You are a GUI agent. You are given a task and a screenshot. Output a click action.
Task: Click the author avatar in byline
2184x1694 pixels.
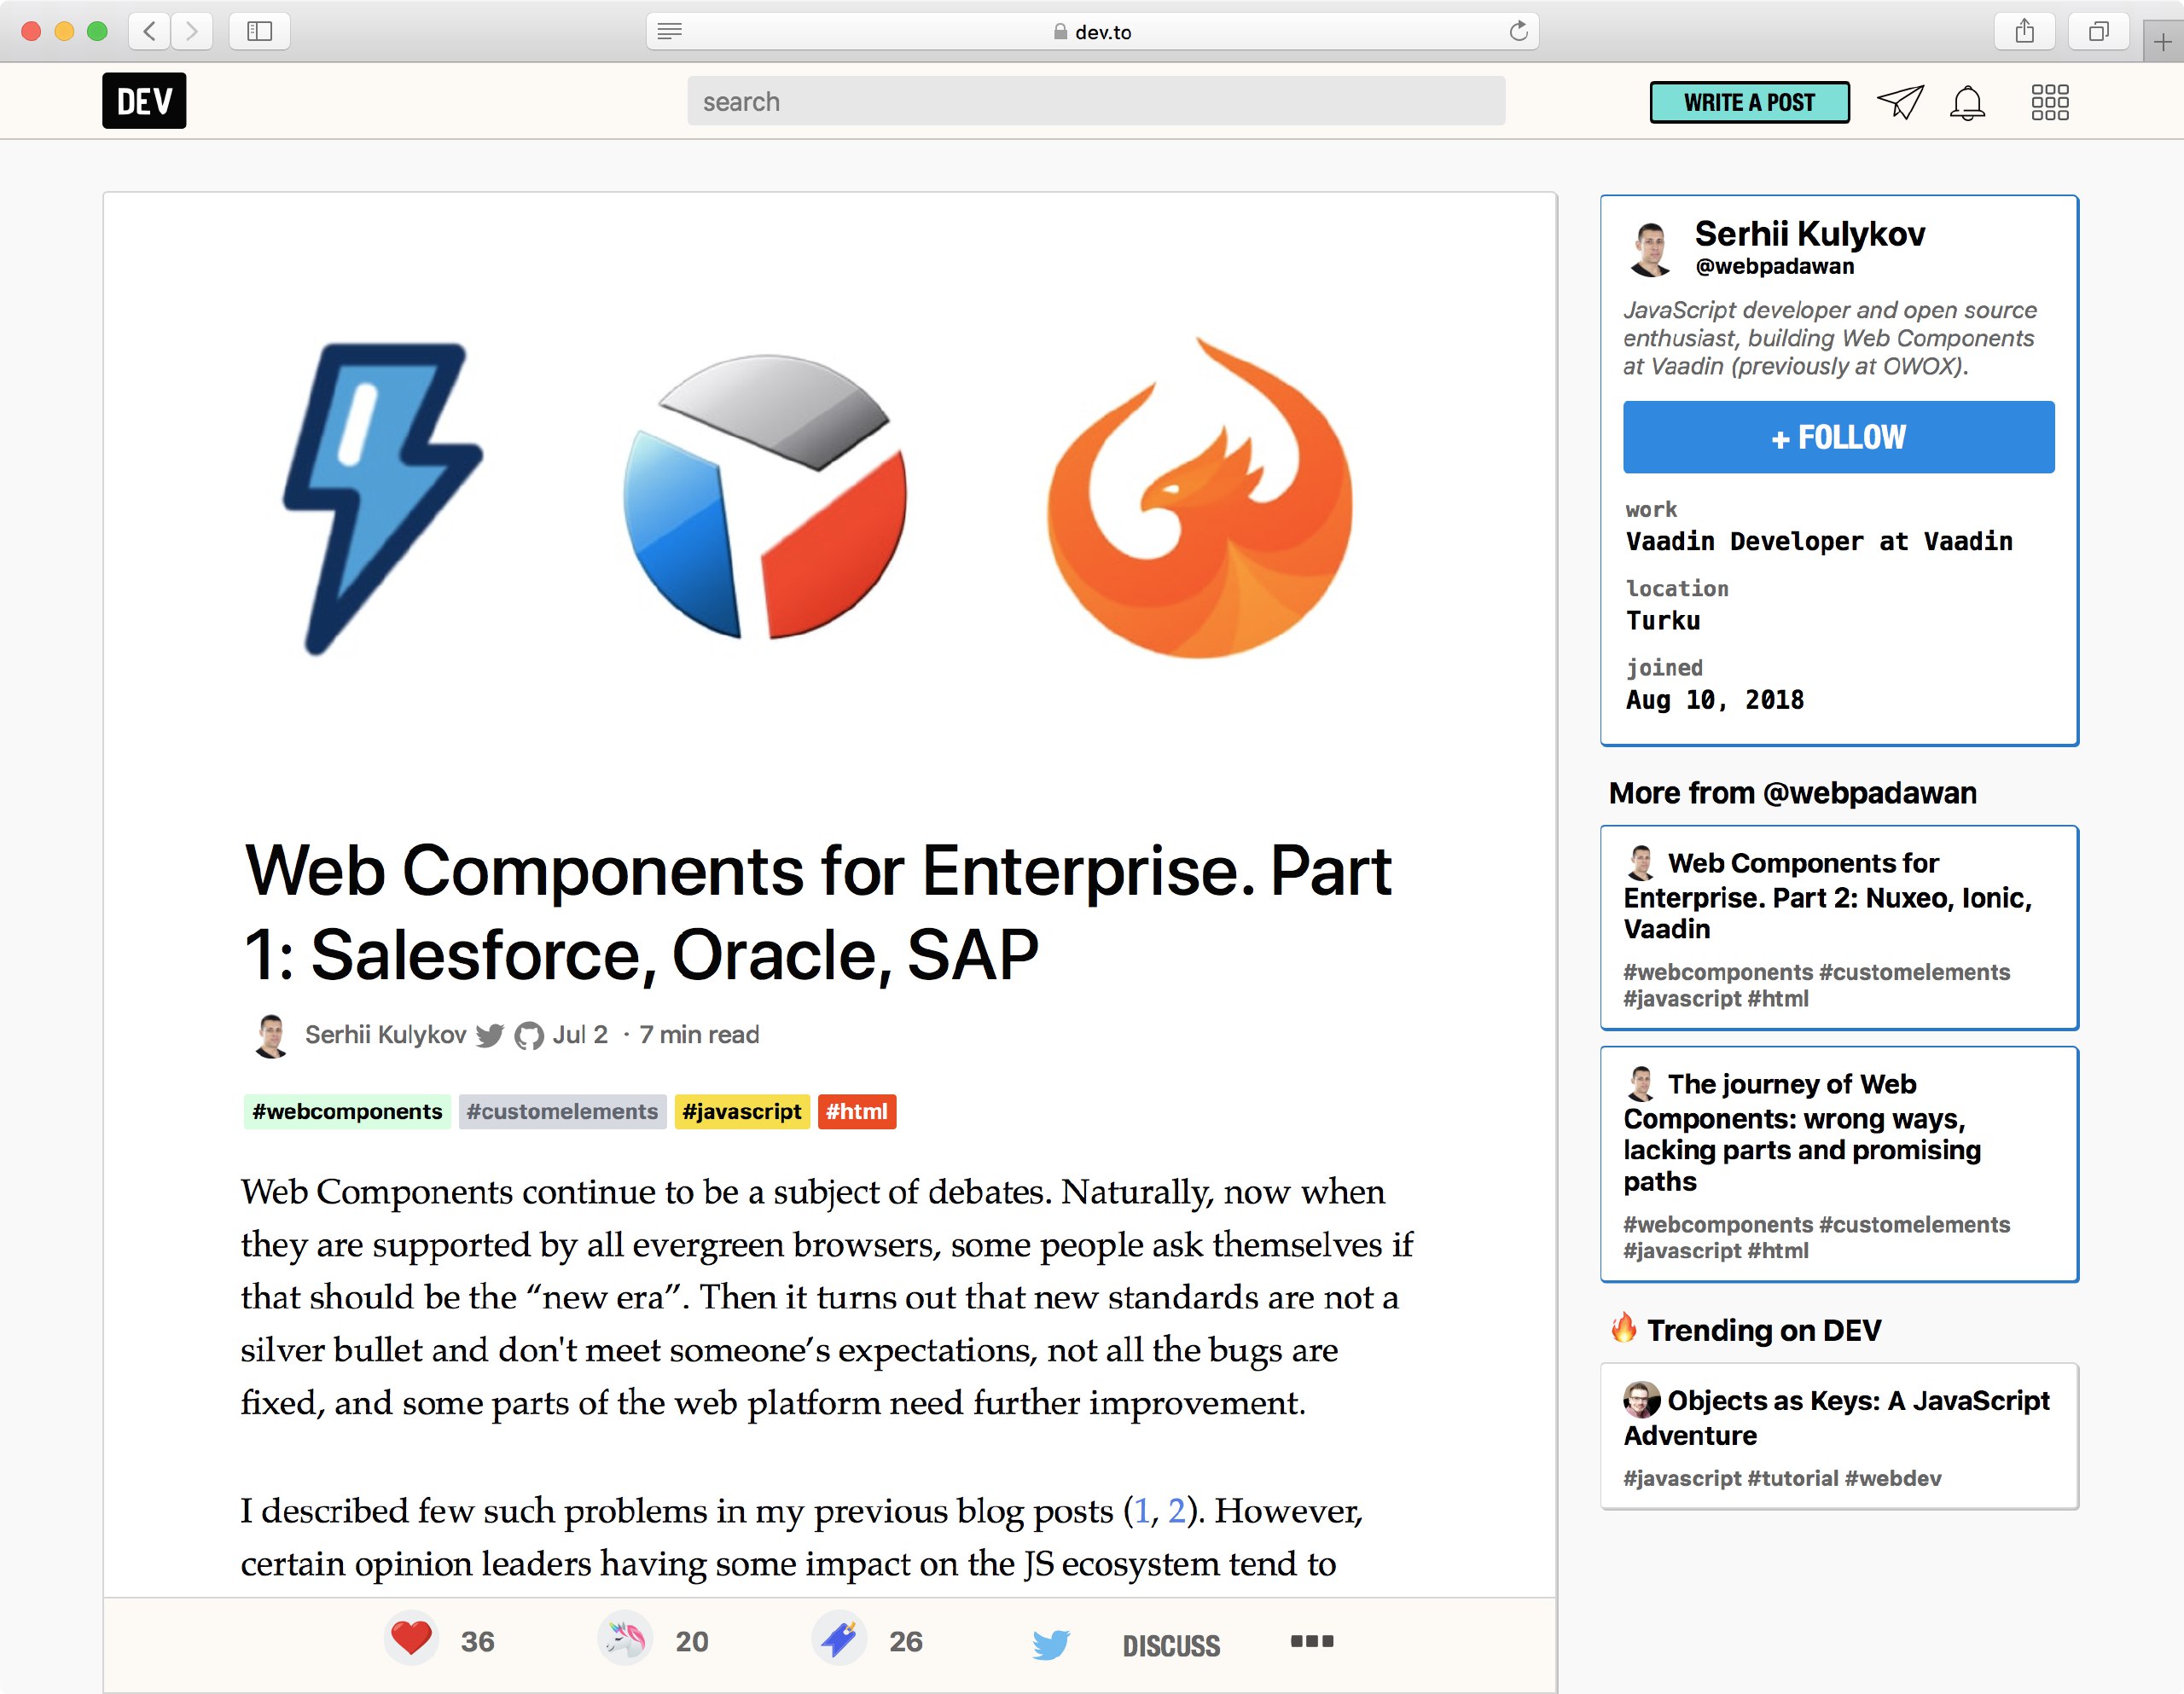tap(270, 1035)
